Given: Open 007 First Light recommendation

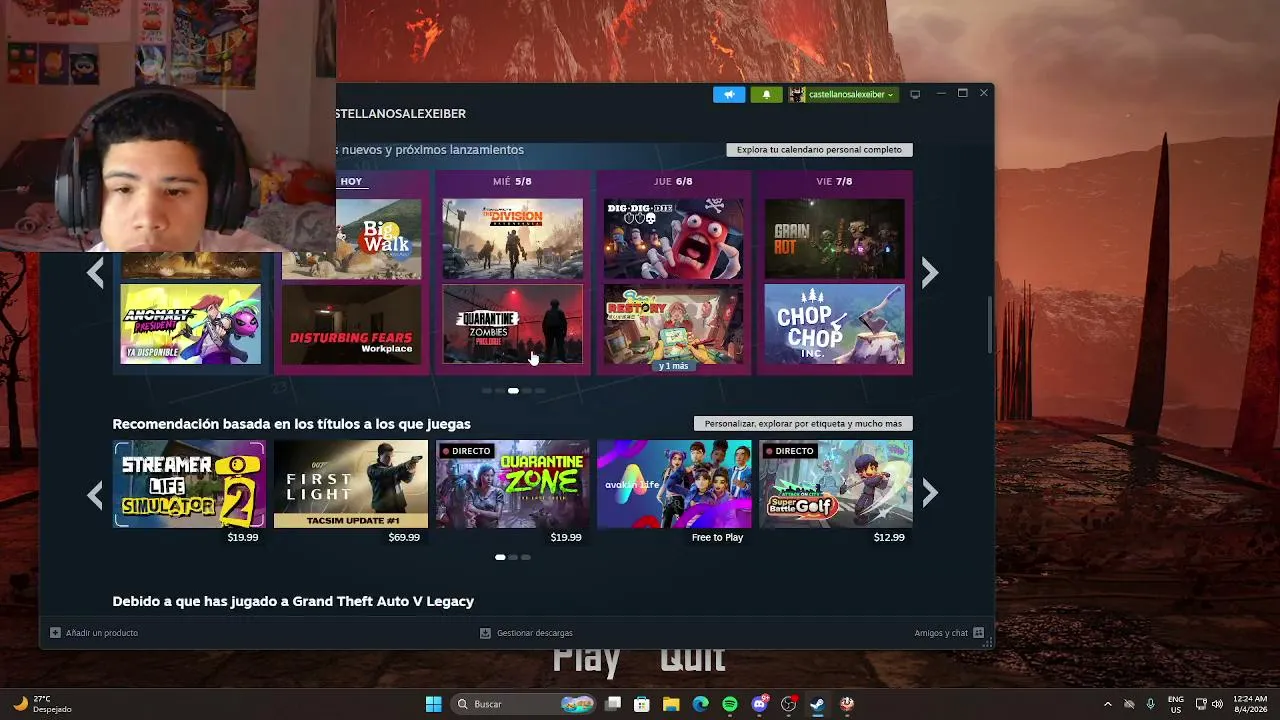Looking at the screenshot, I should coord(351,484).
